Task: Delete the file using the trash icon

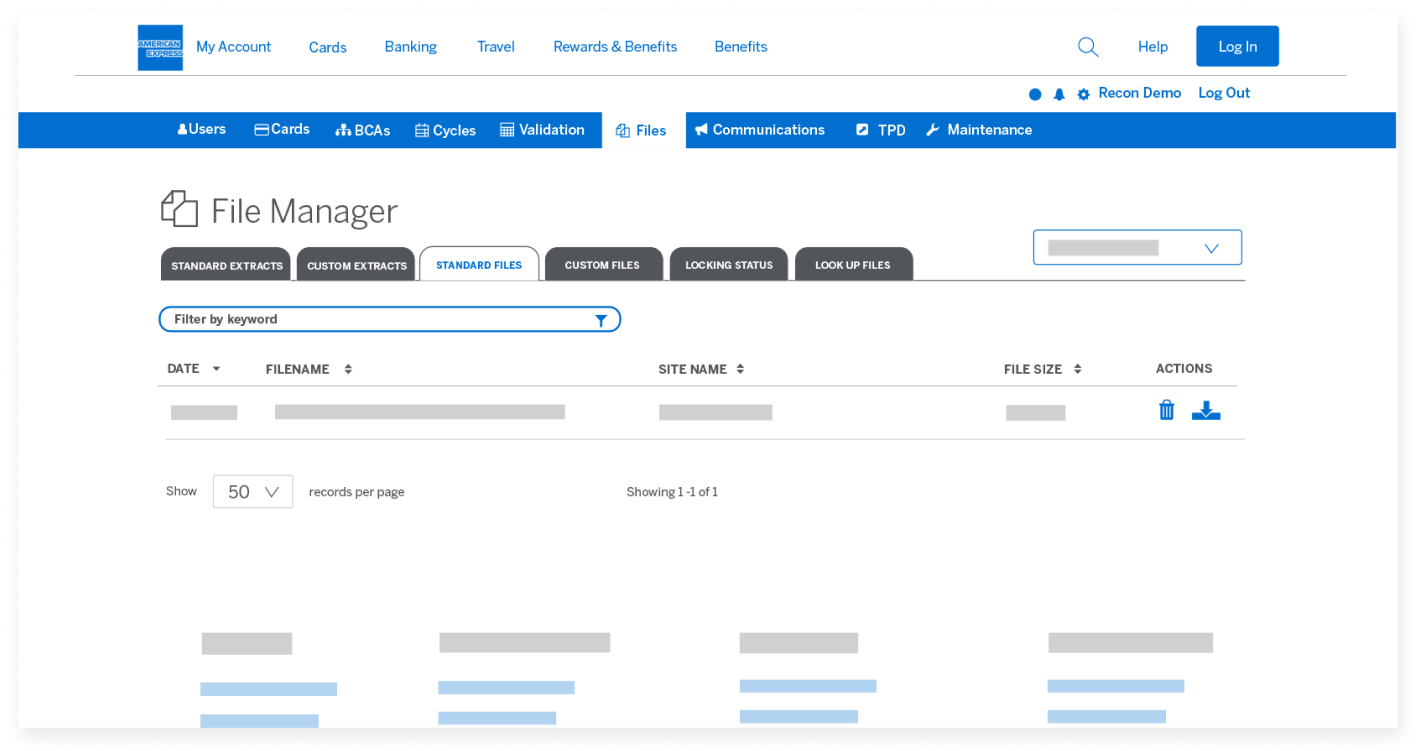Action: tap(1166, 410)
